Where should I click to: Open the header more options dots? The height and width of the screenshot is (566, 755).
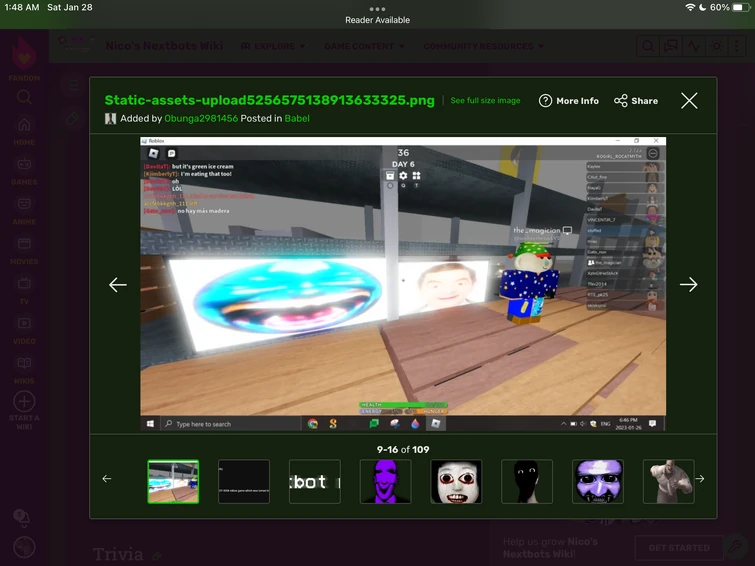point(737,46)
